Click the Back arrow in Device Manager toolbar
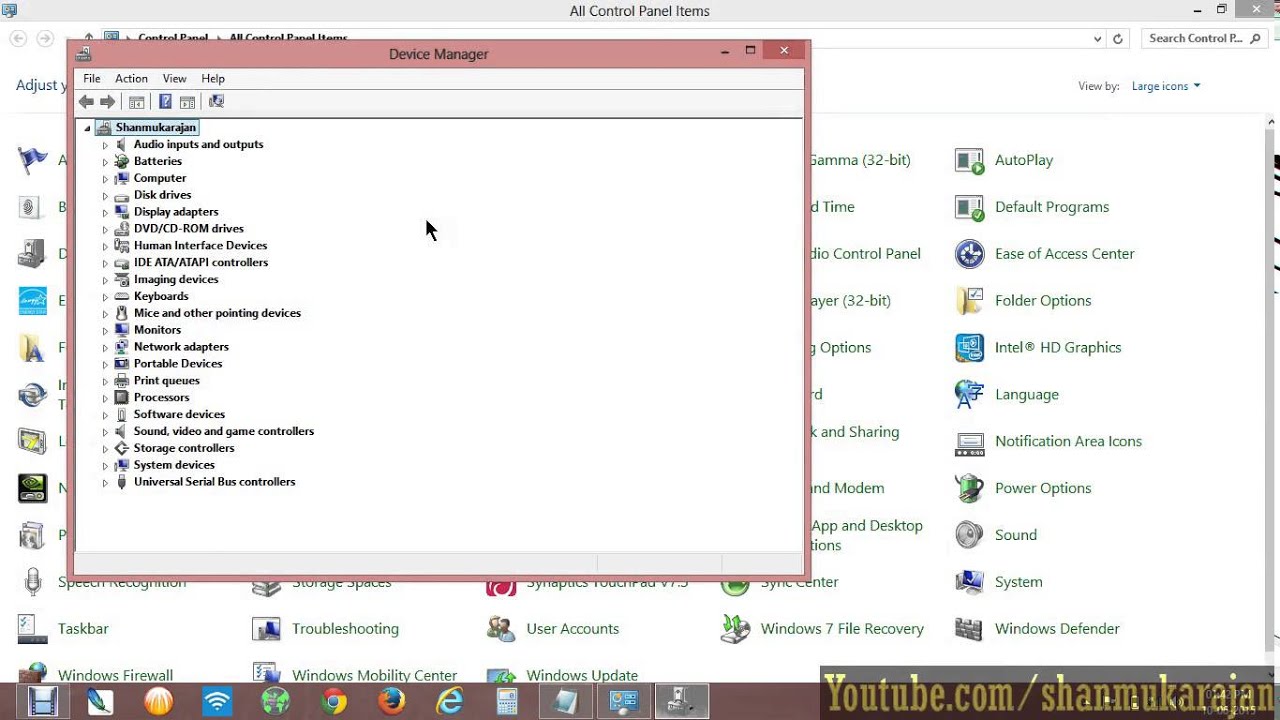 [86, 102]
